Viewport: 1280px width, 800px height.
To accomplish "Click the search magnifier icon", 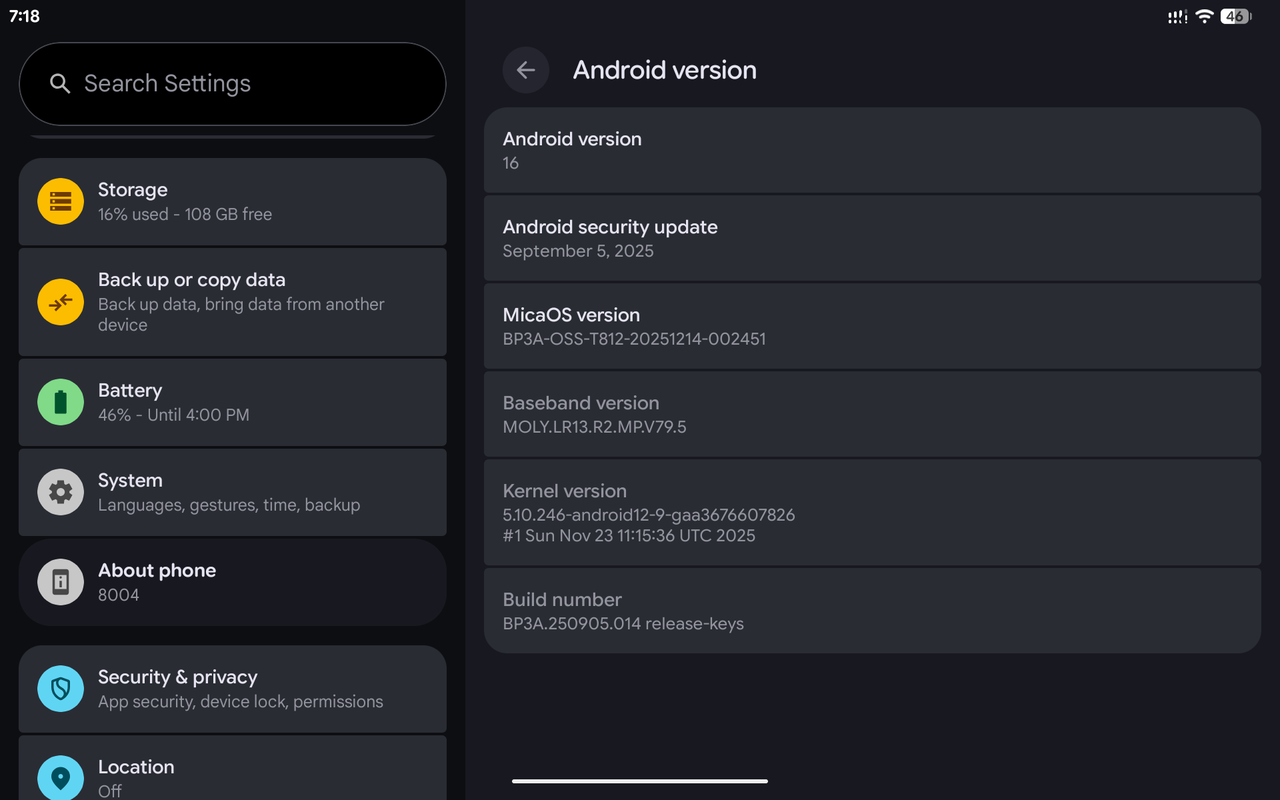I will pyautogui.click(x=60, y=84).
